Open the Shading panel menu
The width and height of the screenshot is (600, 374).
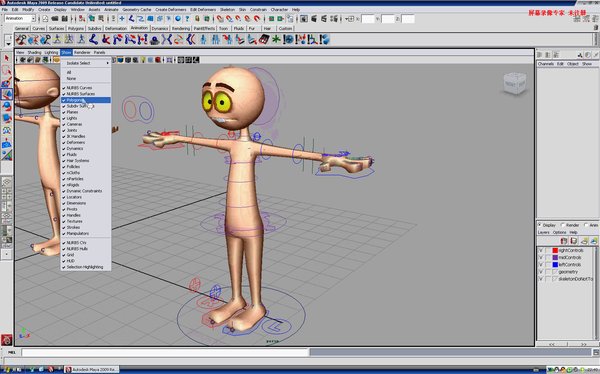pyautogui.click(x=34, y=52)
